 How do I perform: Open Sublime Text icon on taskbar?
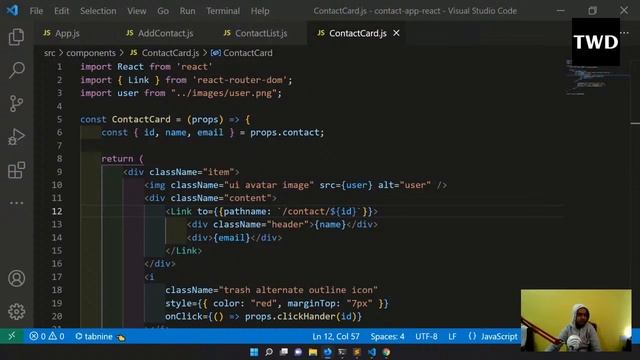click(357, 352)
